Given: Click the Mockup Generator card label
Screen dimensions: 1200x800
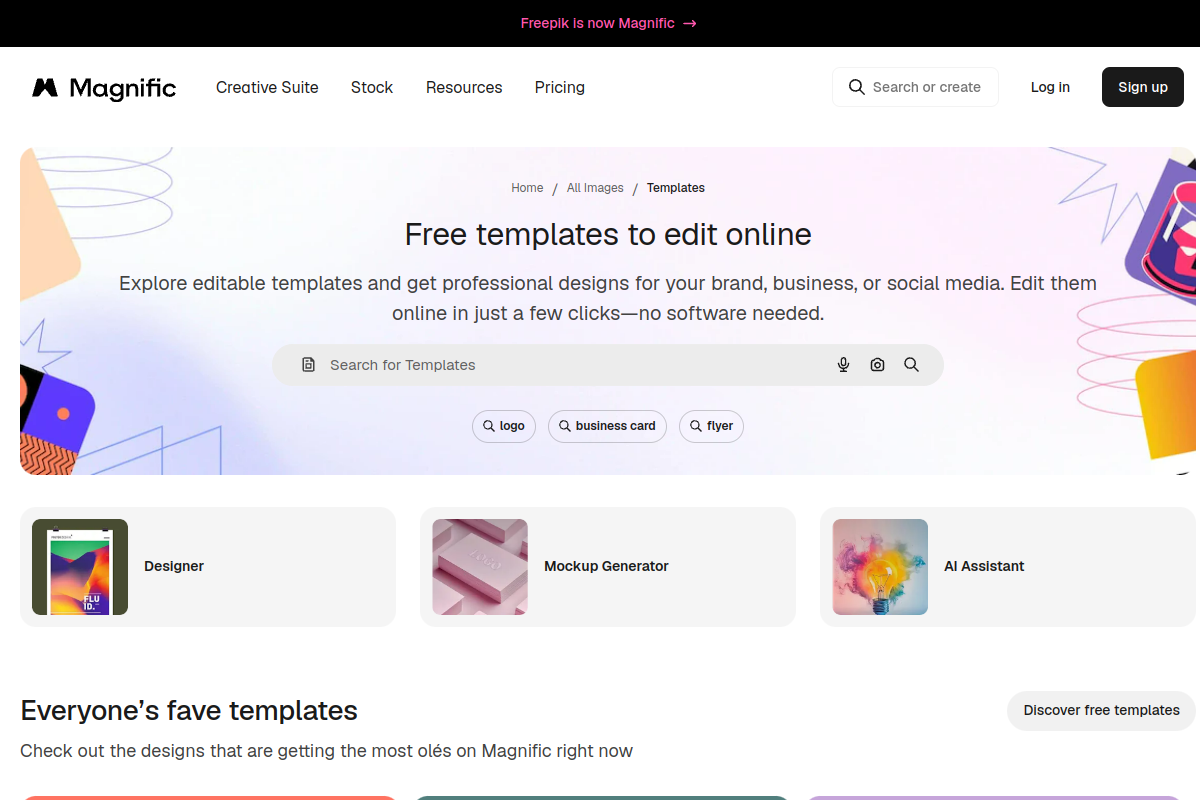Looking at the screenshot, I should (606, 566).
